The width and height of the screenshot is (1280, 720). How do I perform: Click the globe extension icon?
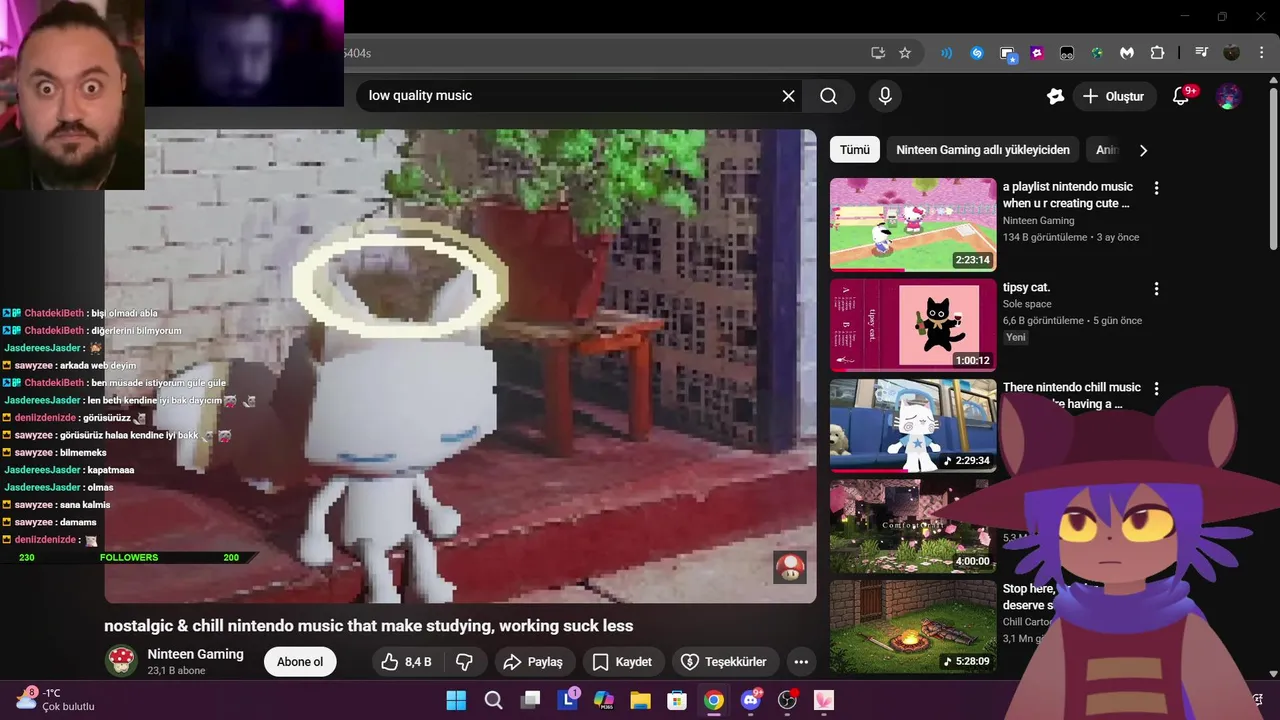point(1097,53)
